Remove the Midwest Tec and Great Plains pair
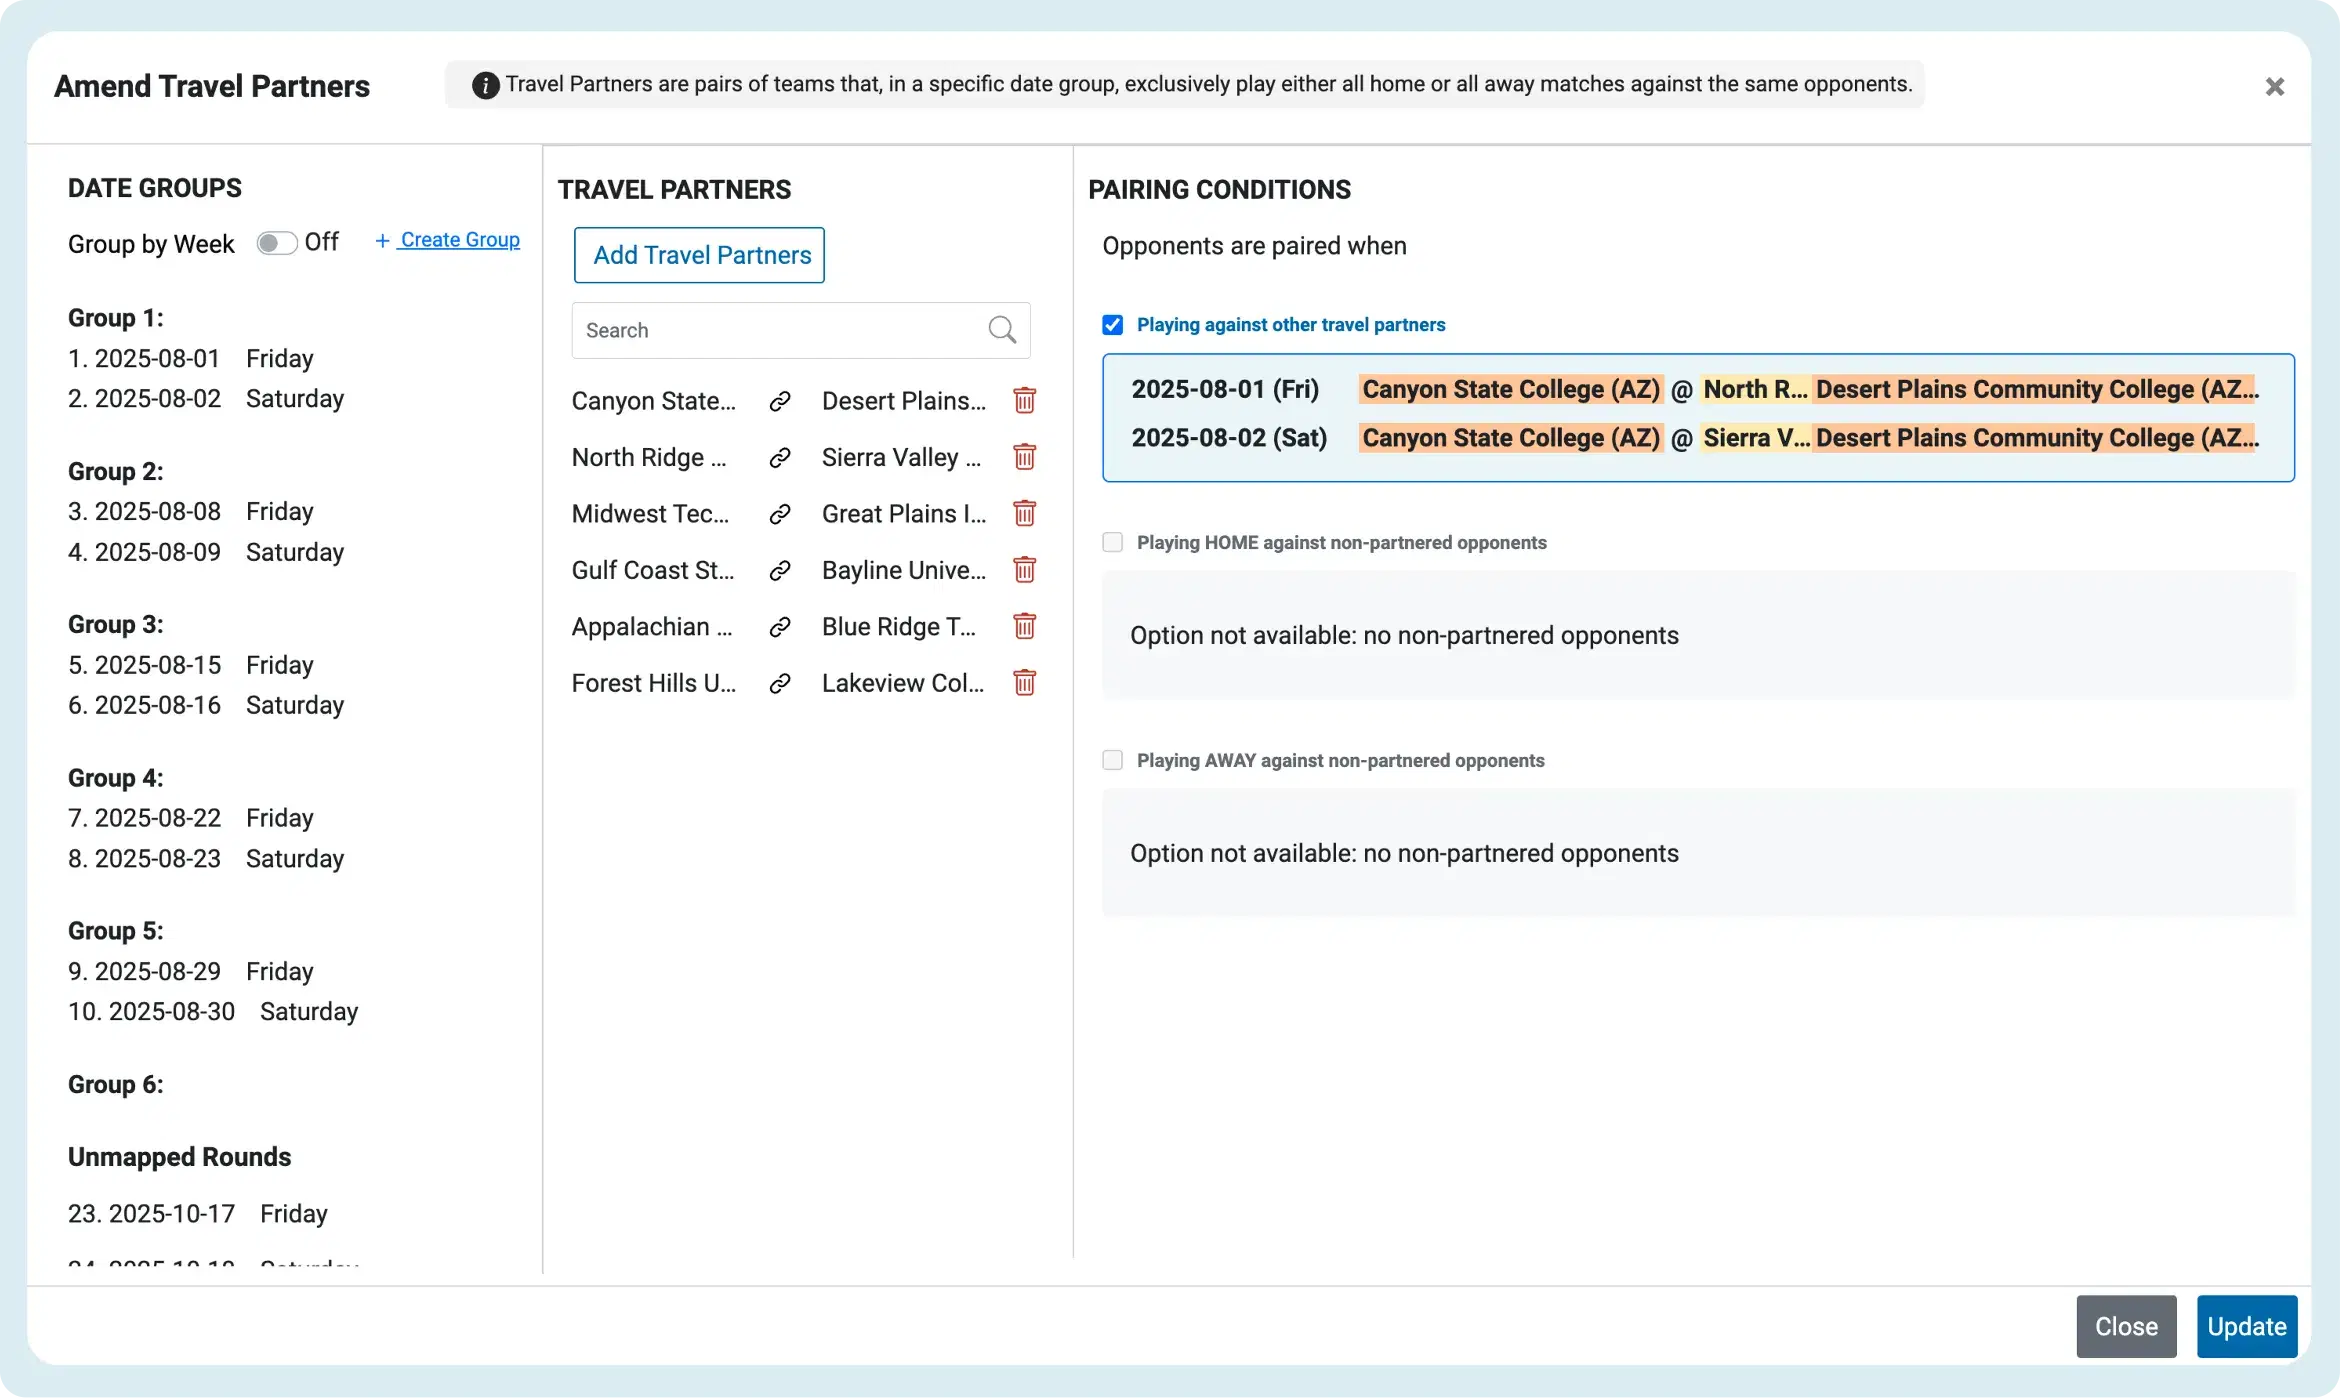Viewport: 2340px width, 1398px height. pos(1024,514)
